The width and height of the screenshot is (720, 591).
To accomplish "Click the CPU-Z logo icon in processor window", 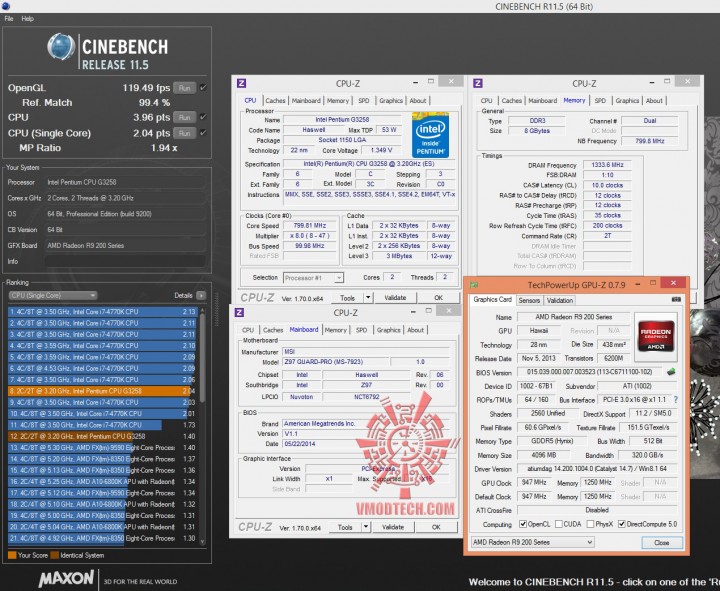I will 242,83.
